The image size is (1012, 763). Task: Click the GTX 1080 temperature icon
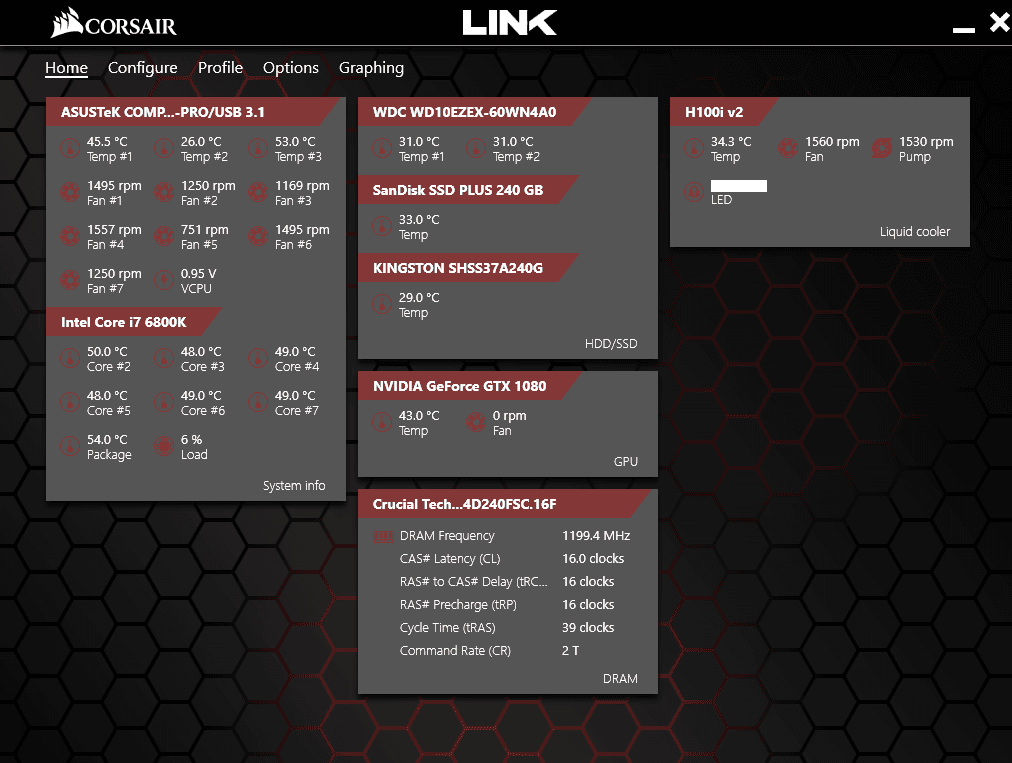coord(382,422)
